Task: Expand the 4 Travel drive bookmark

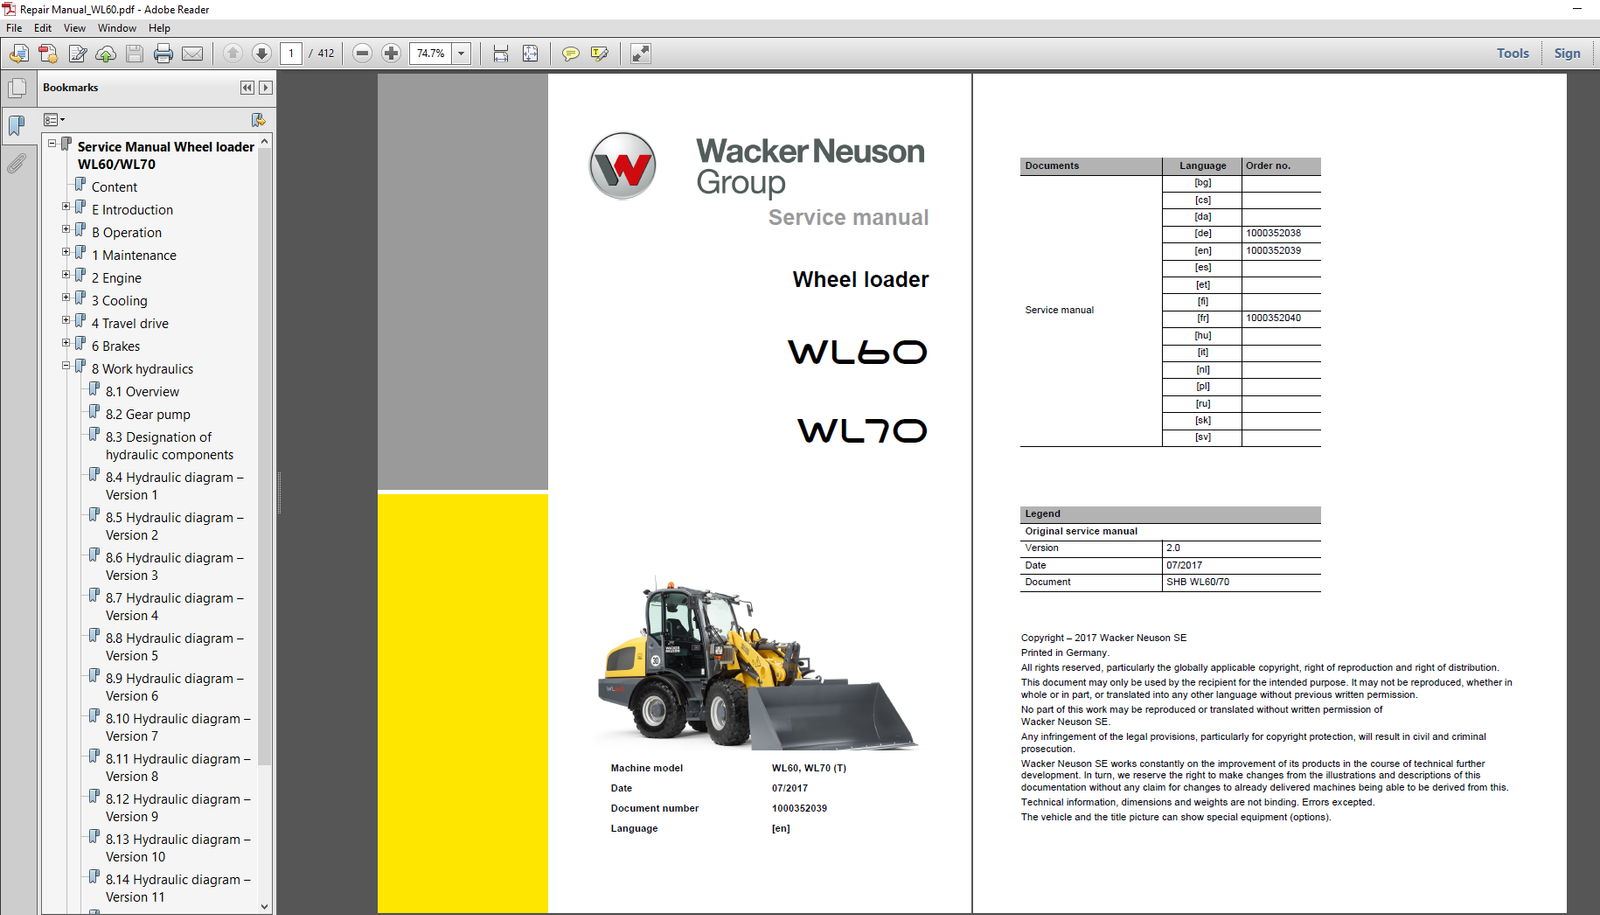Action: pyautogui.click(x=66, y=320)
